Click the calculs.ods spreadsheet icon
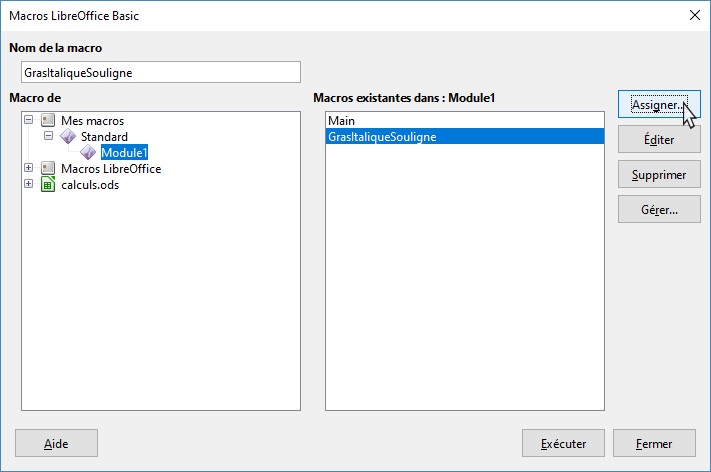 click(47, 185)
